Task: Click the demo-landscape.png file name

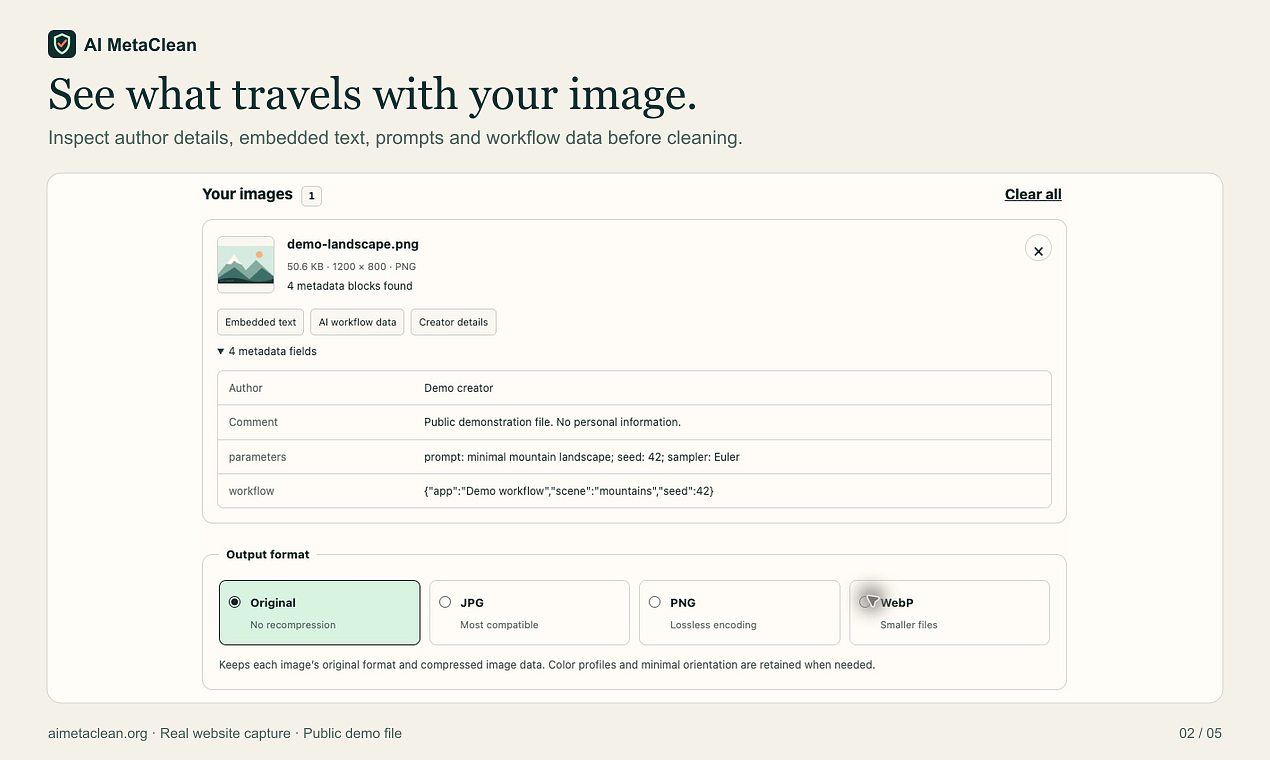Action: [353, 244]
